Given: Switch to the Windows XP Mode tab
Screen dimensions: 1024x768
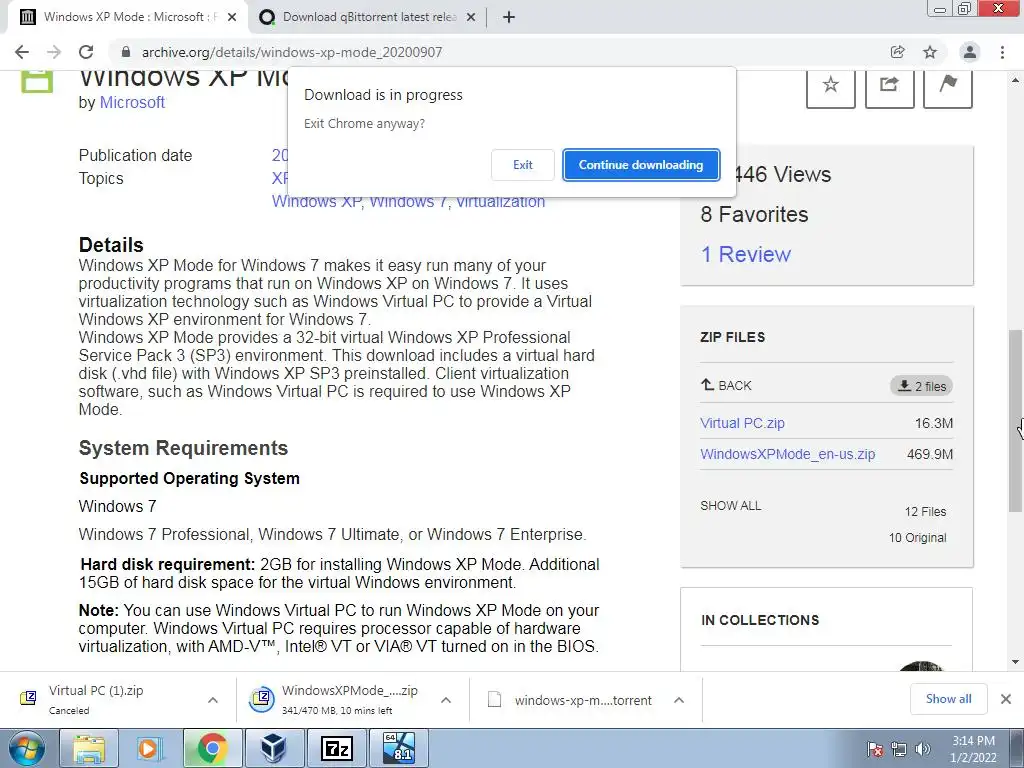Looking at the screenshot, I should (128, 17).
